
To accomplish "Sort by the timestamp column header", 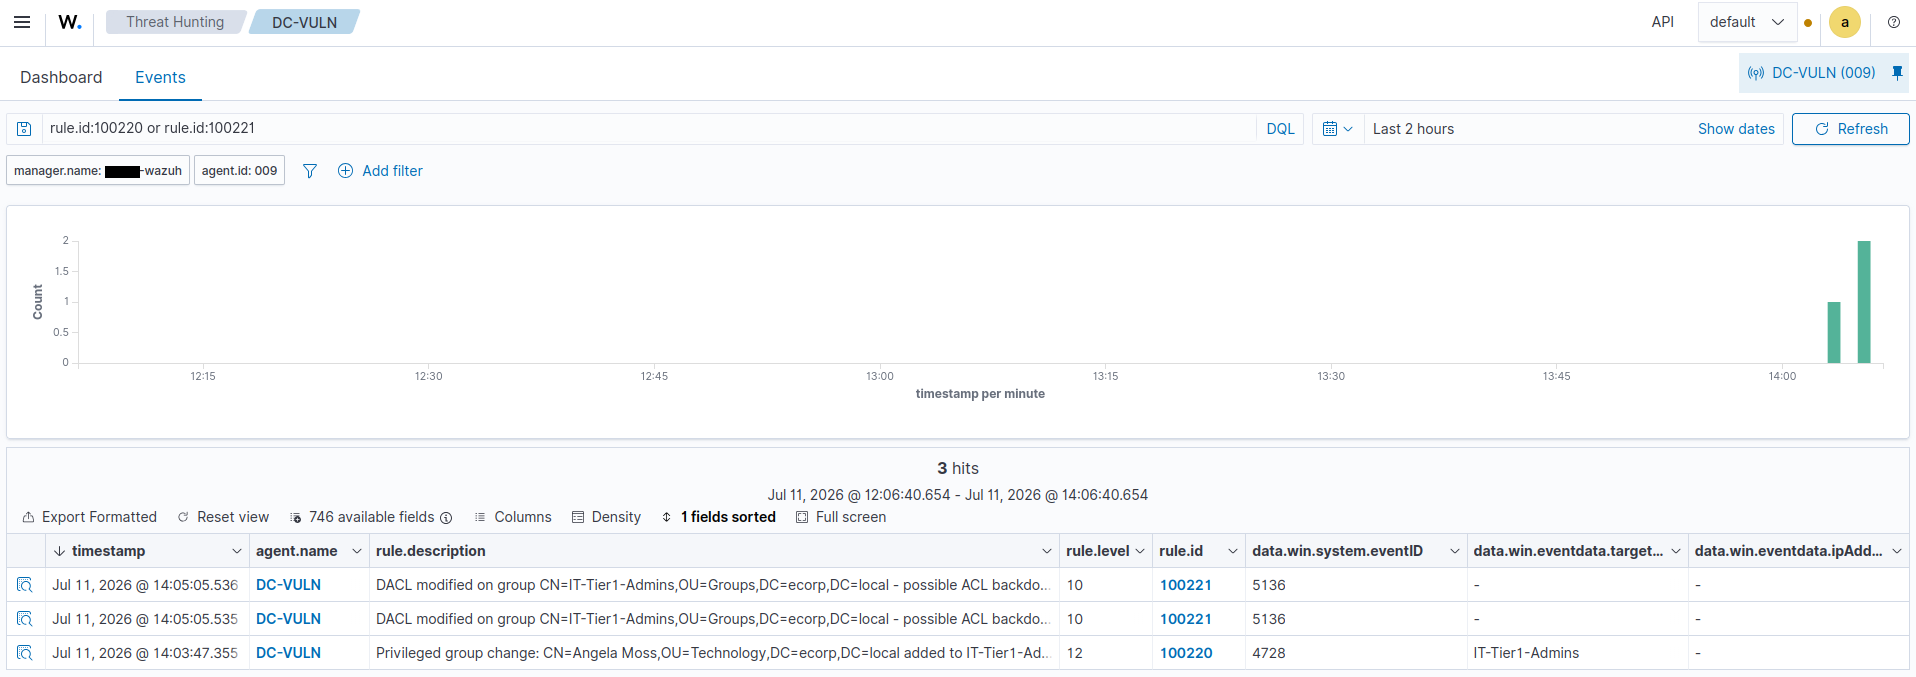I will (108, 551).
